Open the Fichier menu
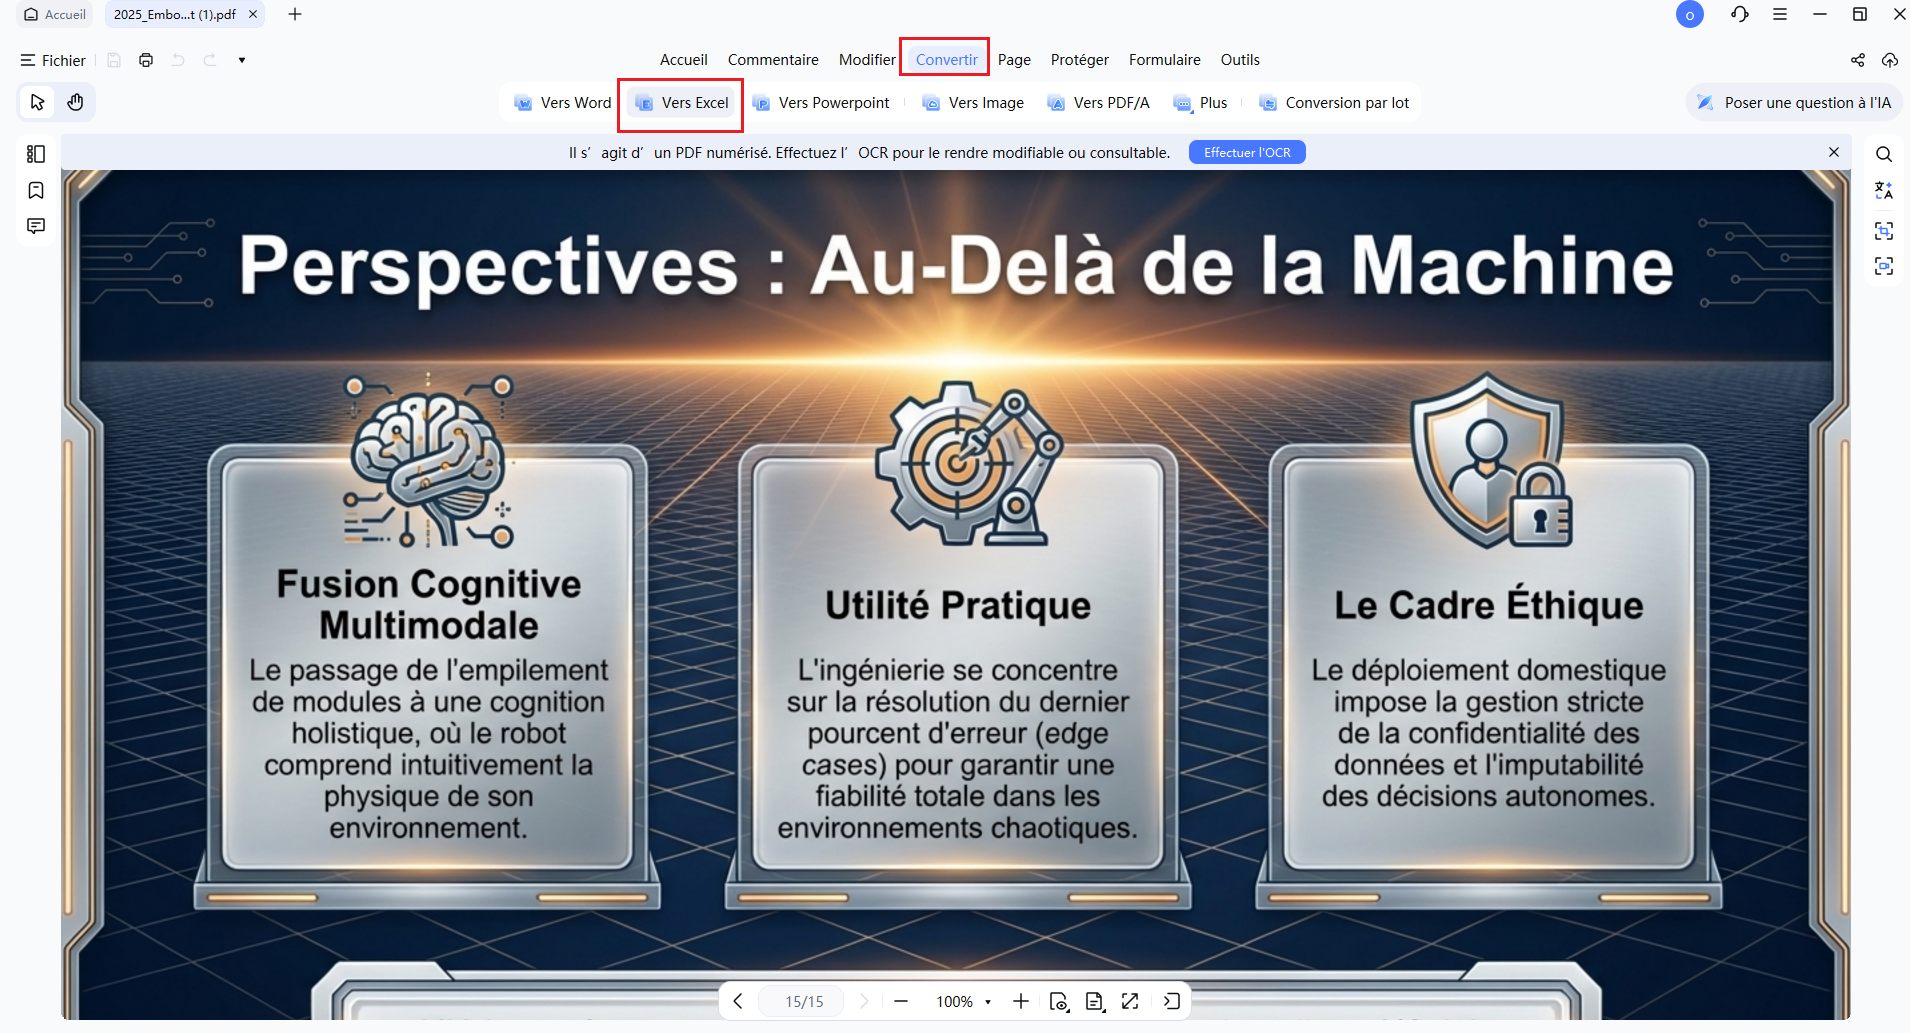 (53, 60)
